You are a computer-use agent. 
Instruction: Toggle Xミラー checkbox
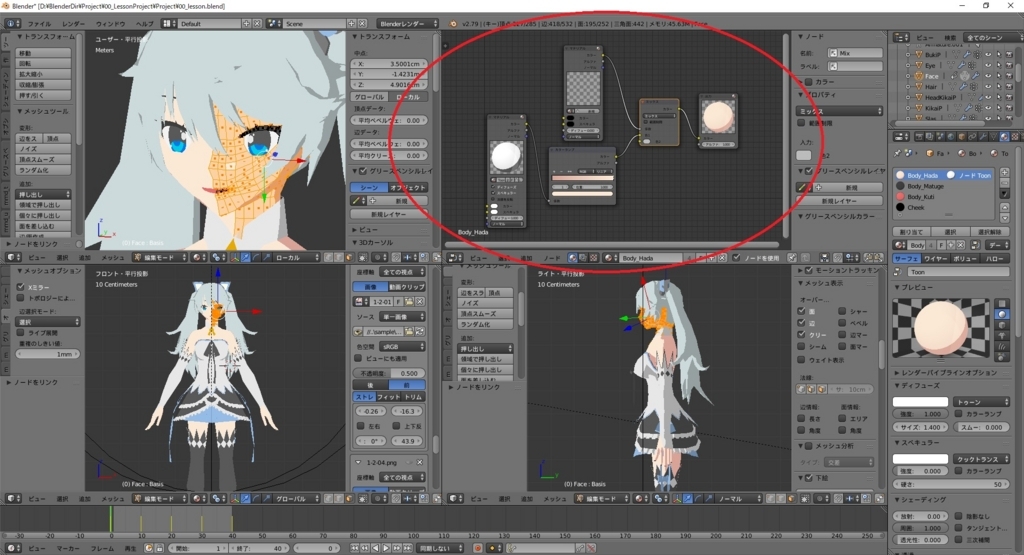click(21, 287)
